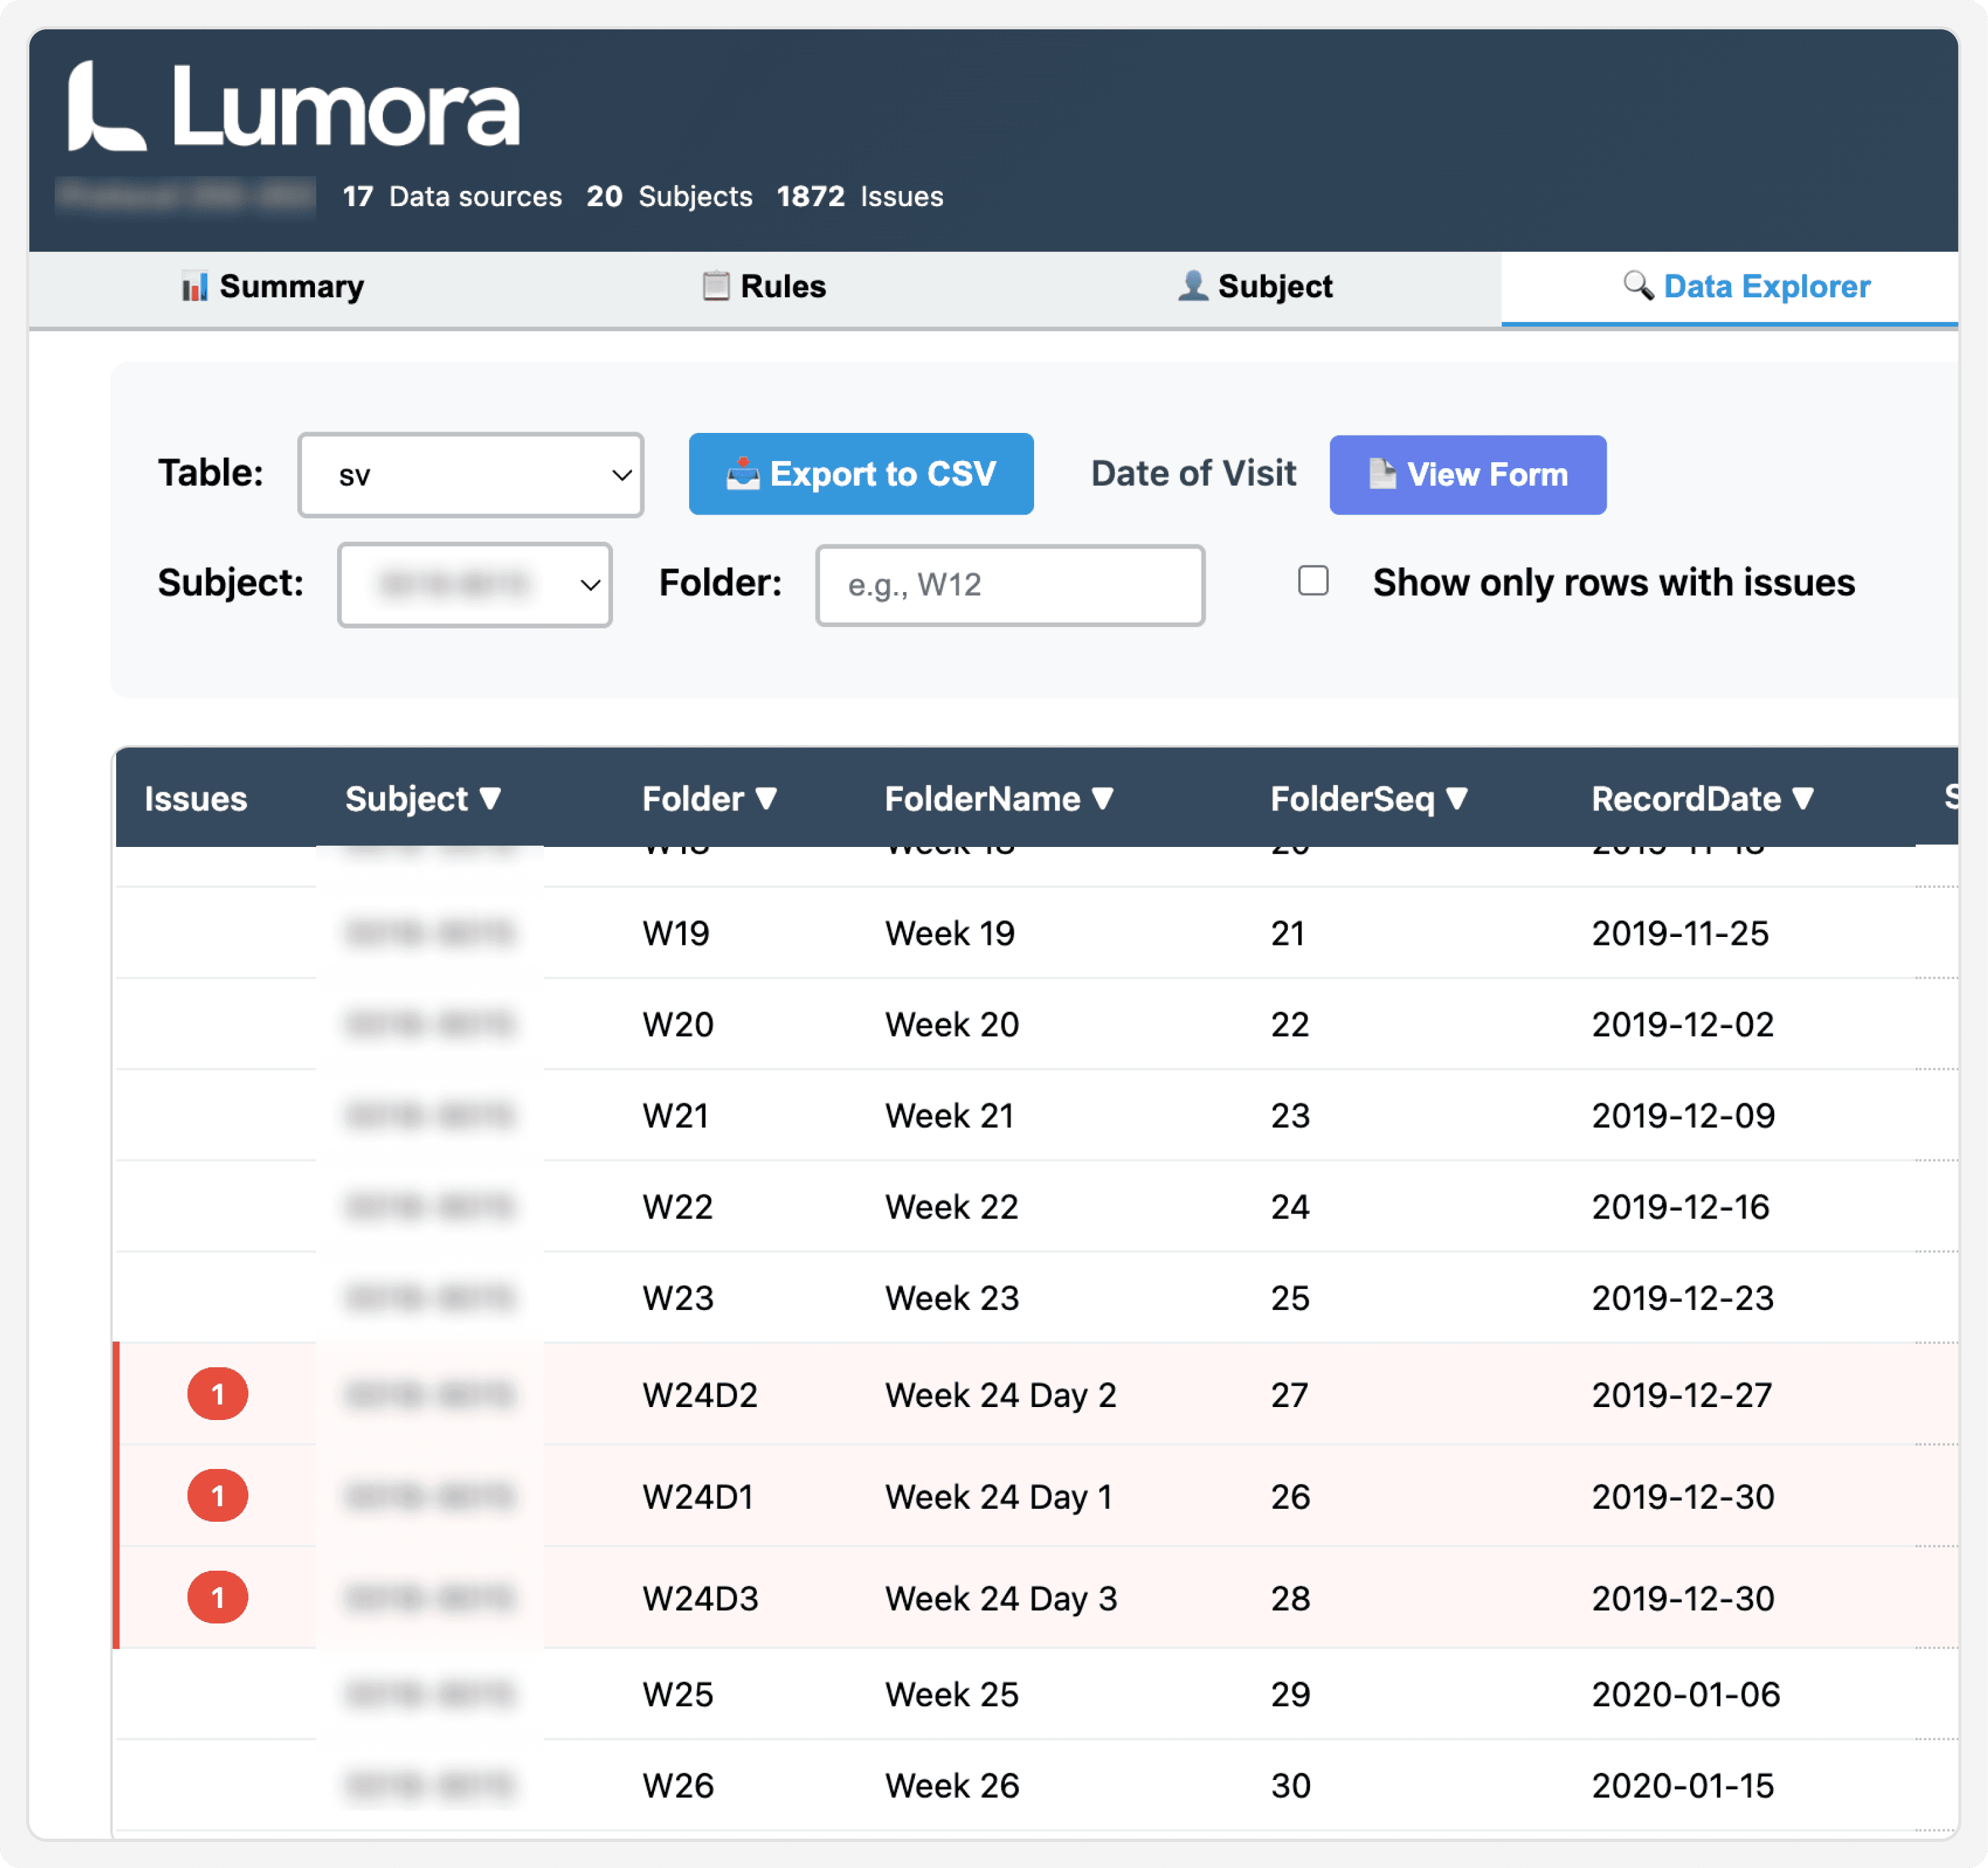Select the Week 25 table row

pyautogui.click(x=951, y=1694)
